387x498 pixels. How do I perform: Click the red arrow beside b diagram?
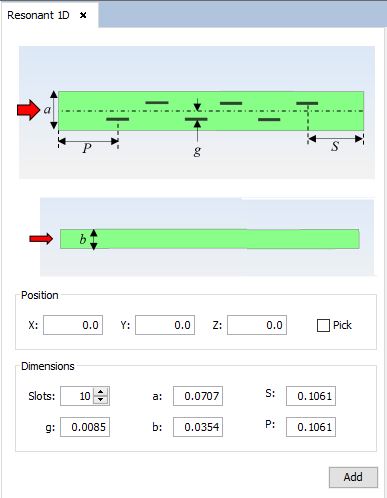(x=41, y=239)
